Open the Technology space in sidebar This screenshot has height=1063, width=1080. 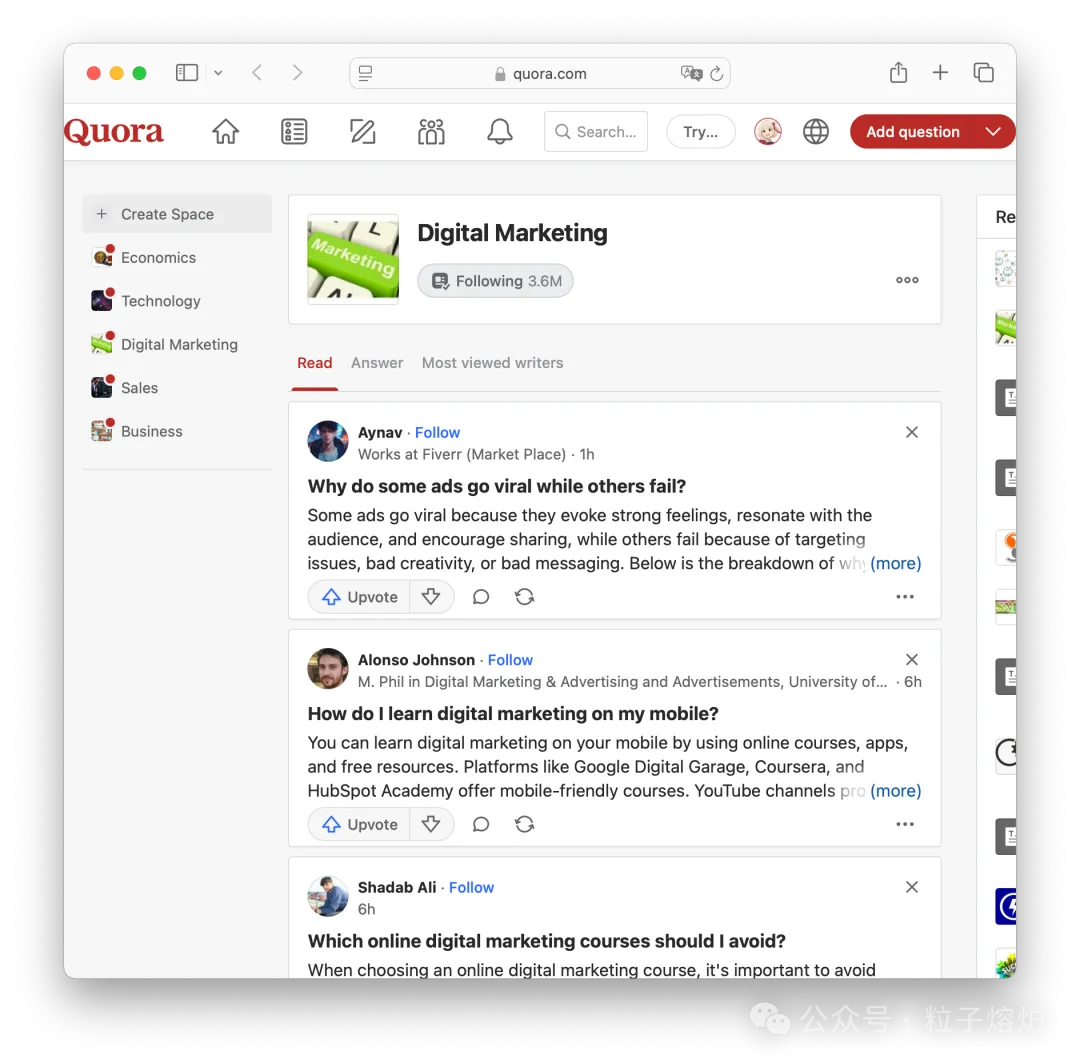177,301
